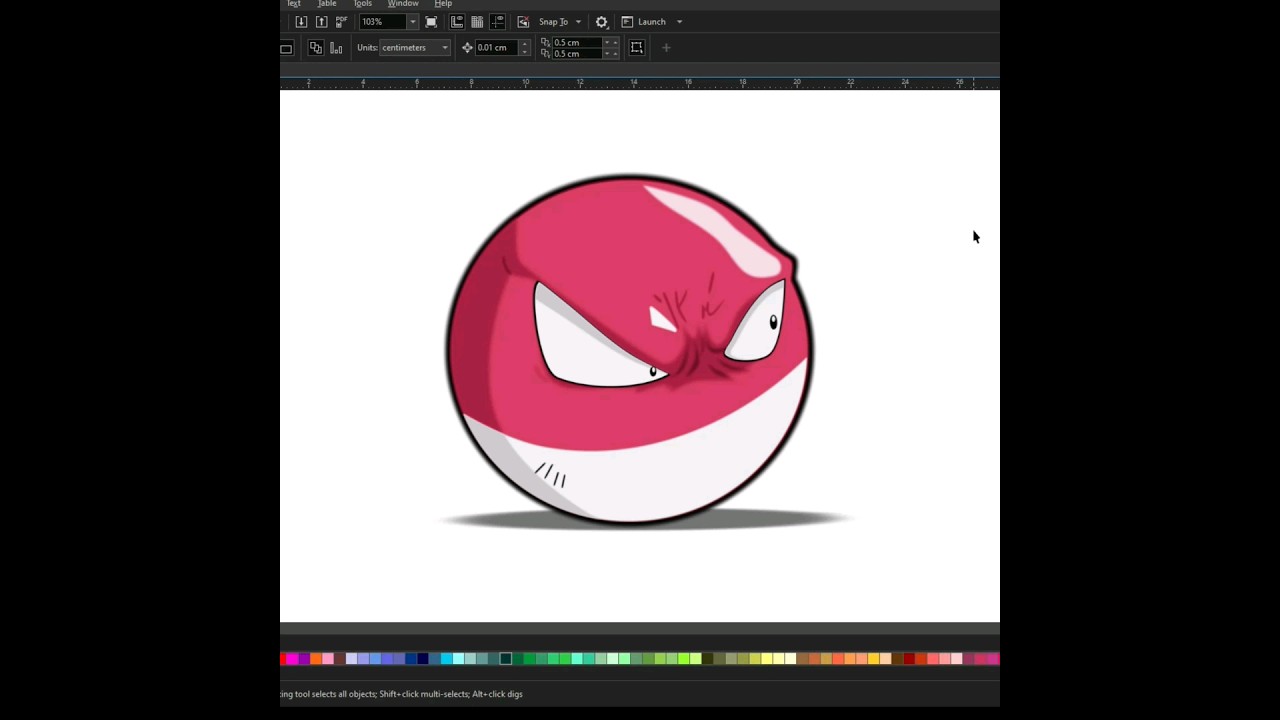Image resolution: width=1280 pixels, height=720 pixels.
Task: Click the nudge distance 0.01 cm field
Action: pyautogui.click(x=497, y=48)
